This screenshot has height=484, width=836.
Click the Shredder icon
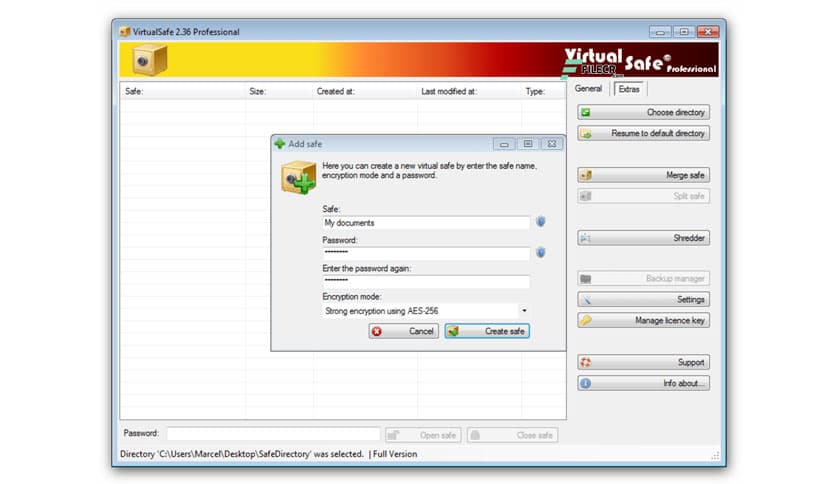coord(586,238)
